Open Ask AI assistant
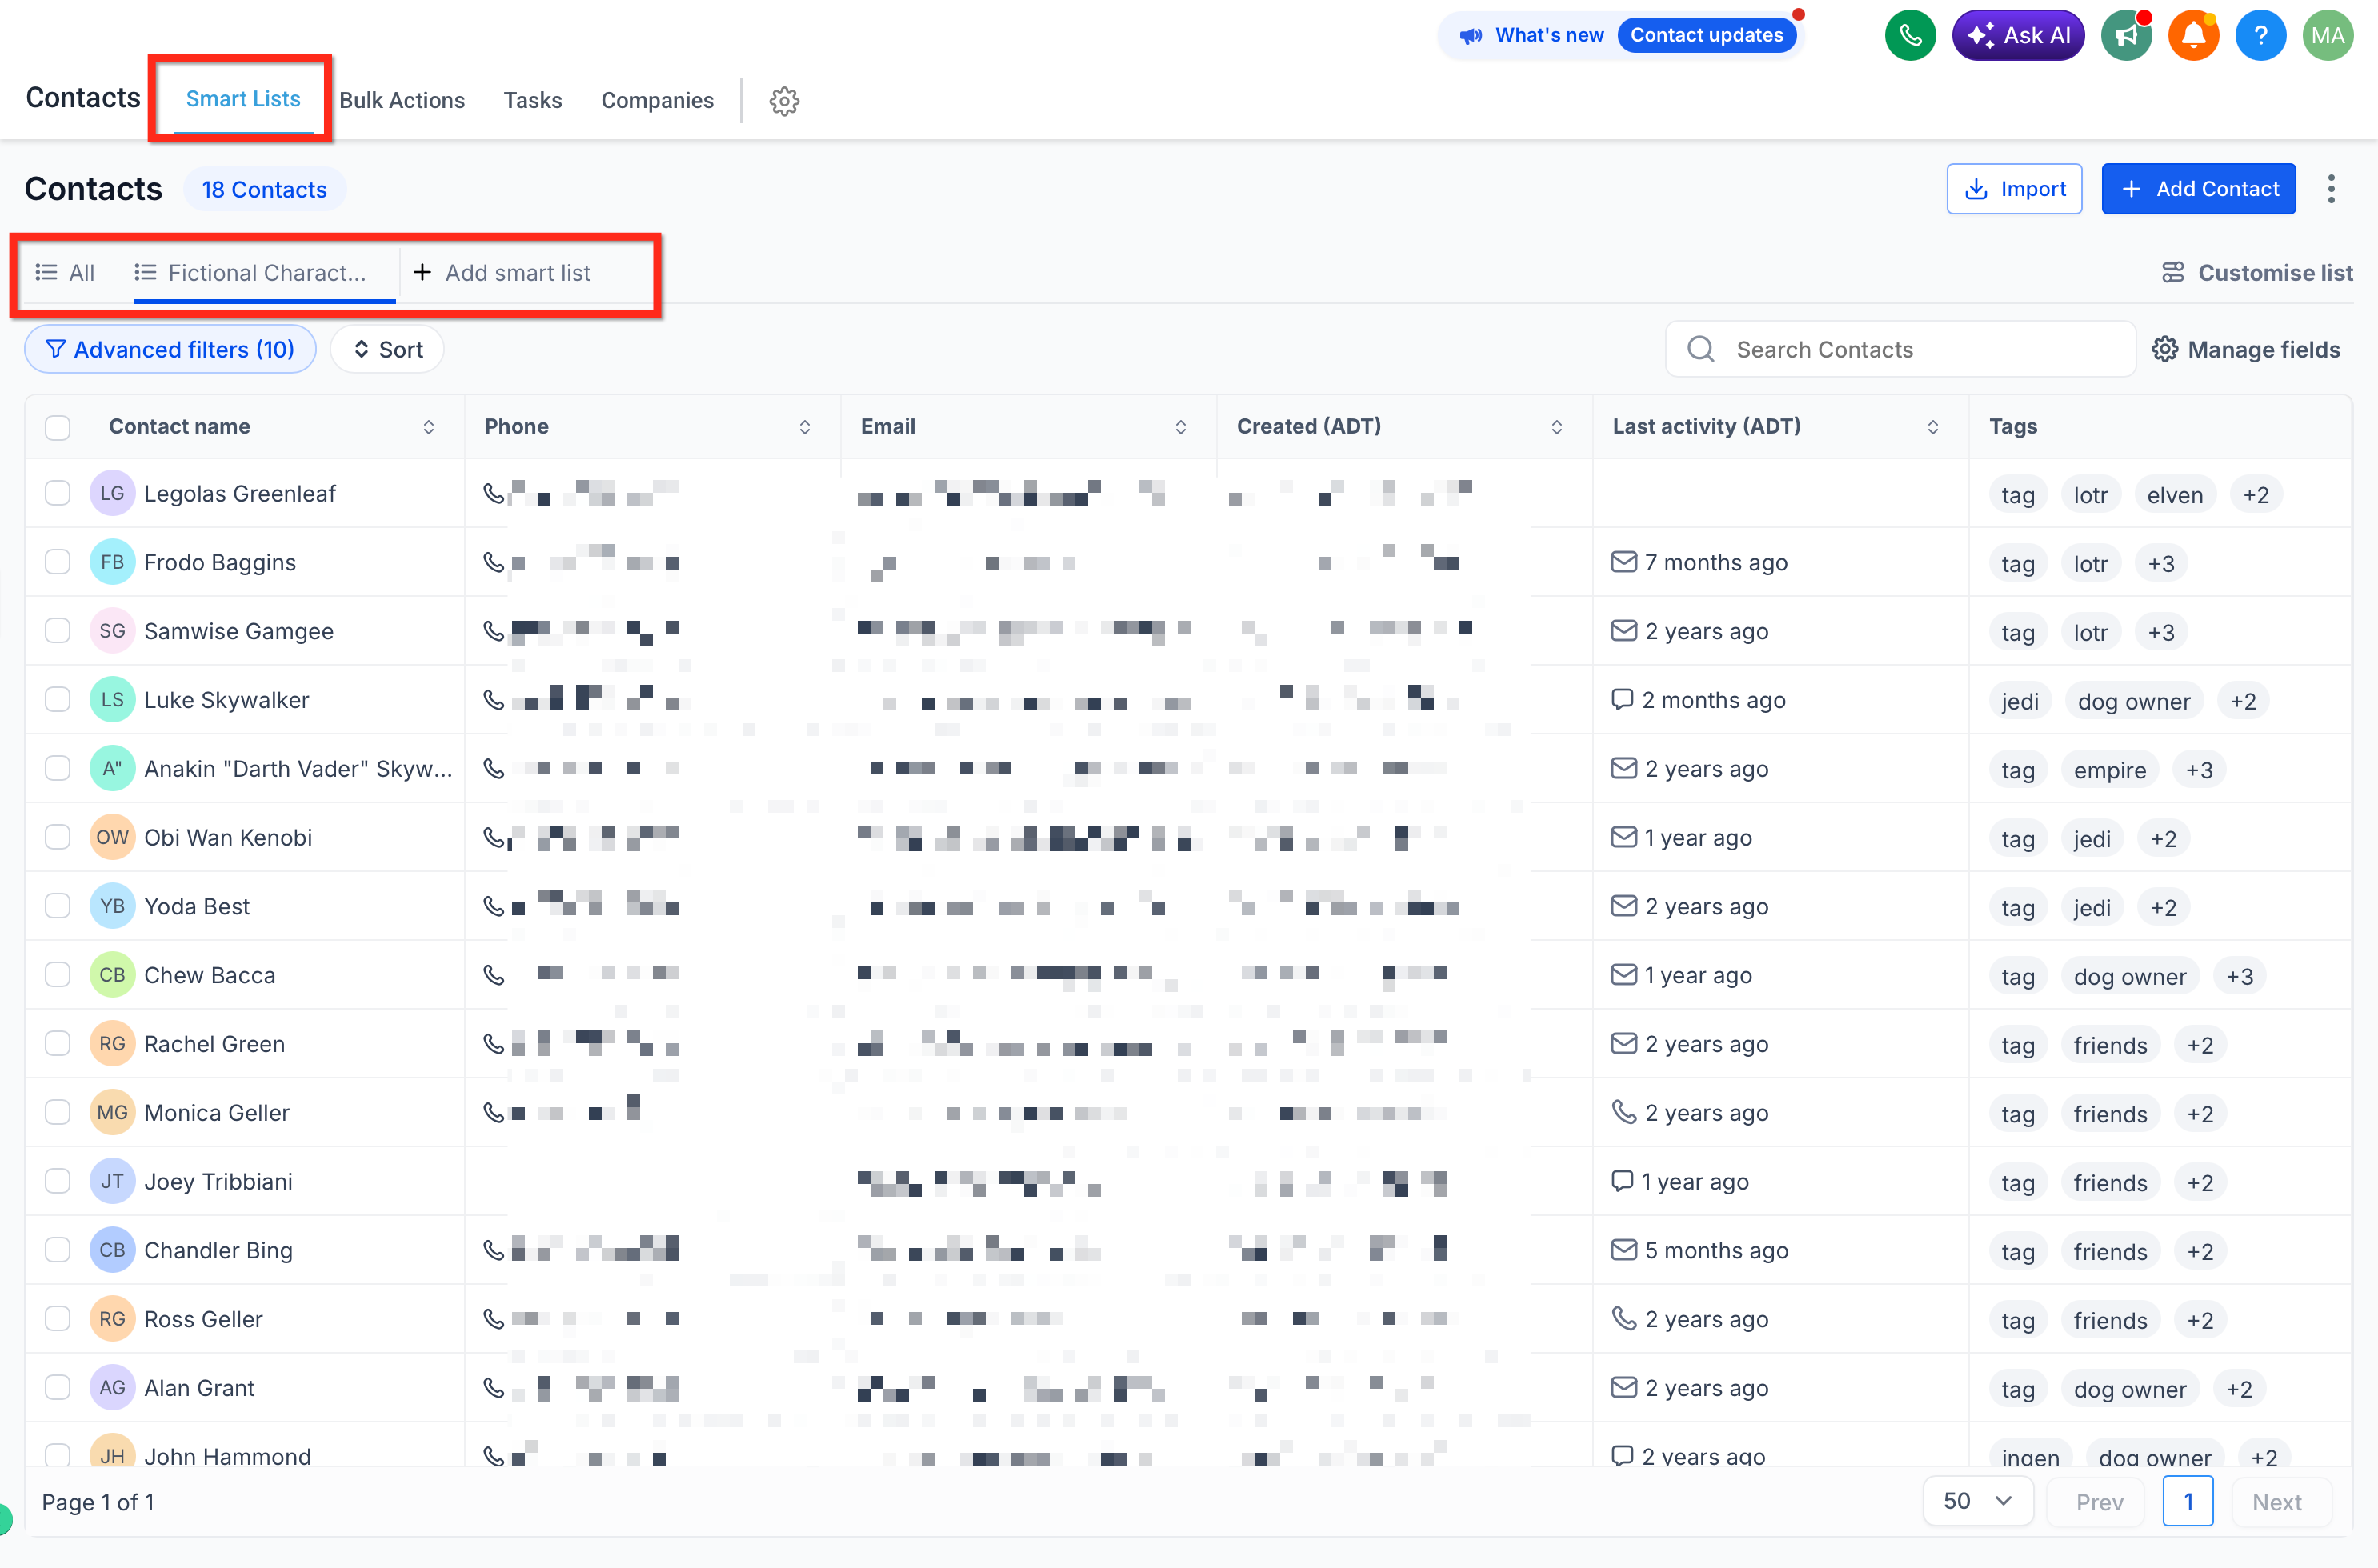The width and height of the screenshot is (2378, 1568). [2018, 36]
